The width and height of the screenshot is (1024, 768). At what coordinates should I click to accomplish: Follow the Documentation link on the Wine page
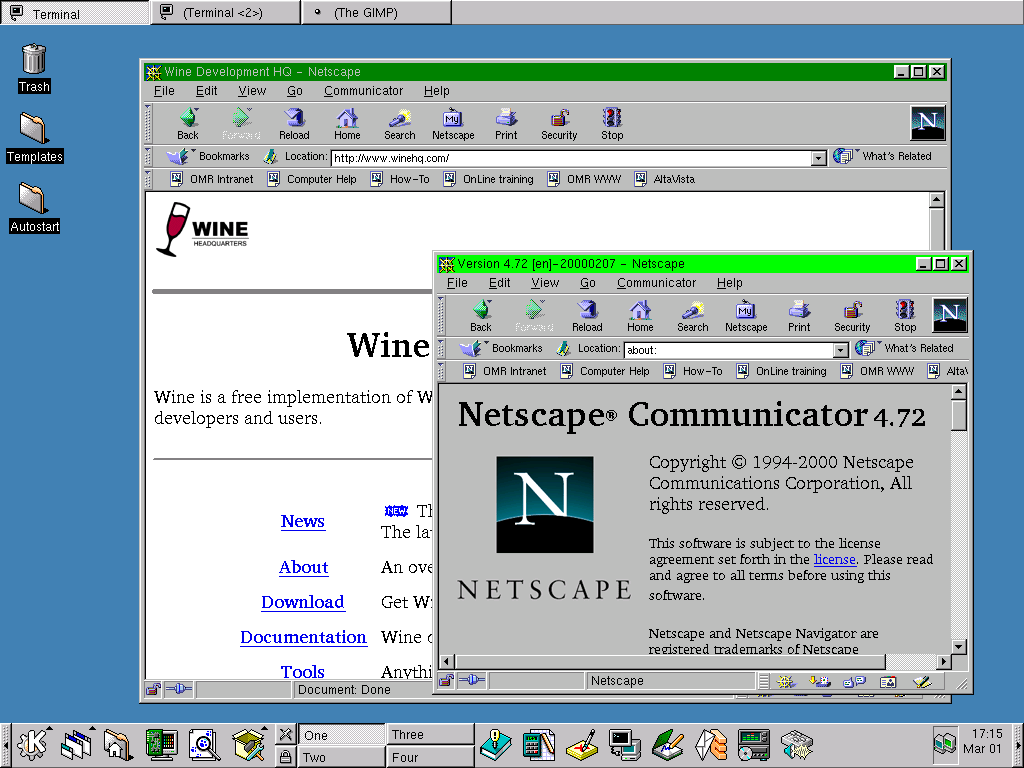[303, 637]
